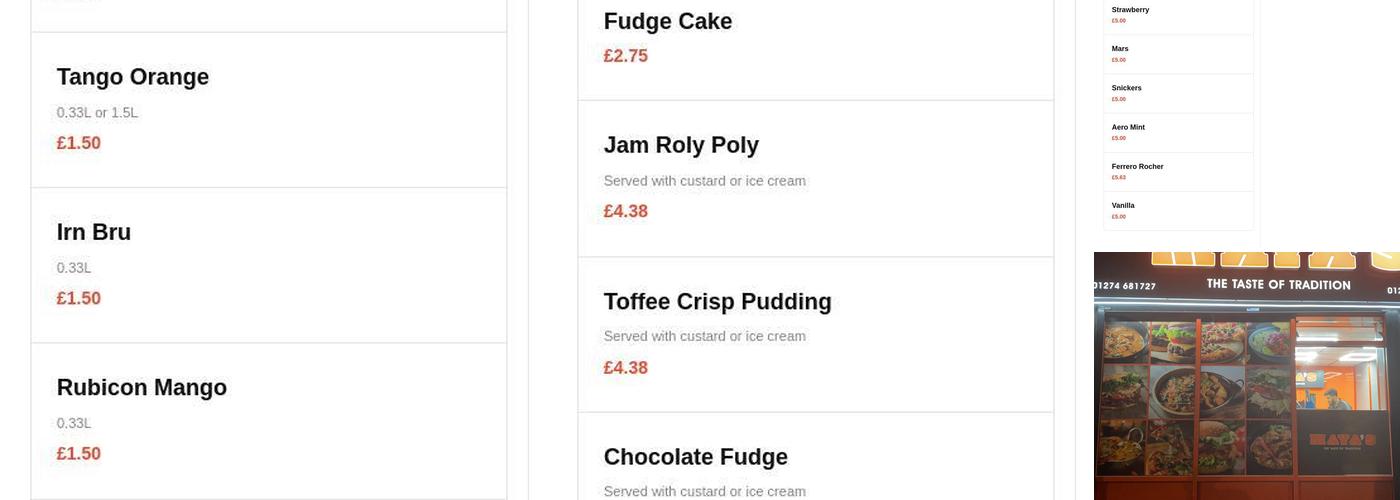The height and width of the screenshot is (500, 1400).
Task: Pick Snickers from the small menu list
Action: (1126, 88)
